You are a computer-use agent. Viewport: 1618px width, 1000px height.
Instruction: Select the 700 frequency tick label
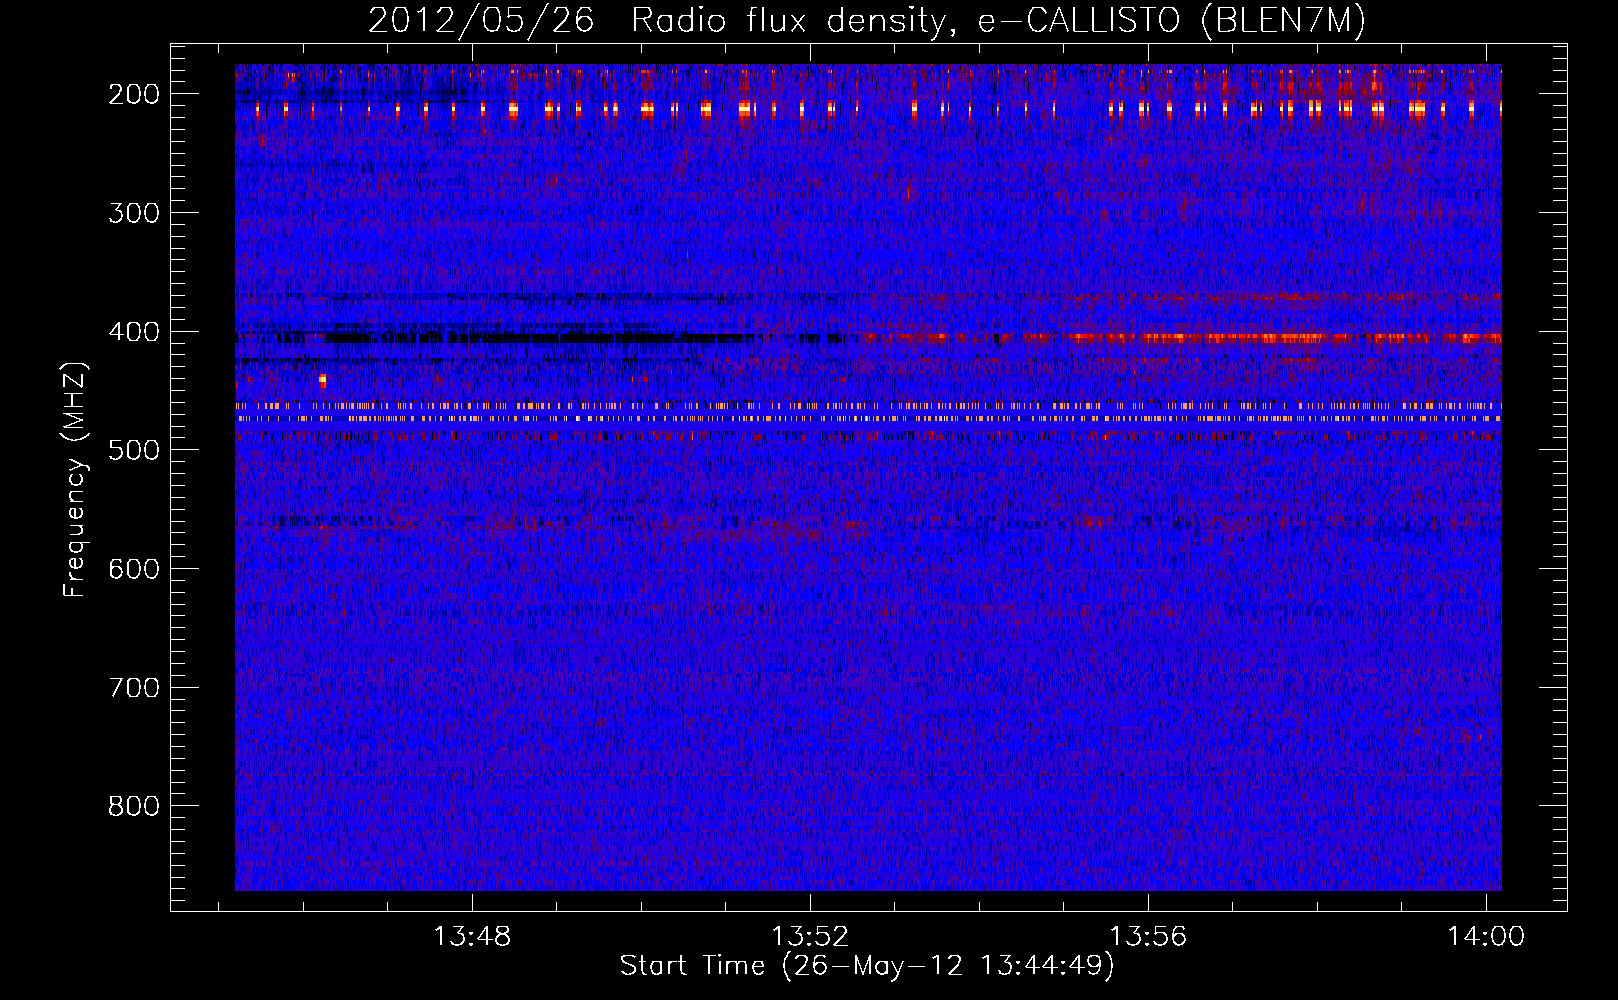pyautogui.click(x=134, y=688)
